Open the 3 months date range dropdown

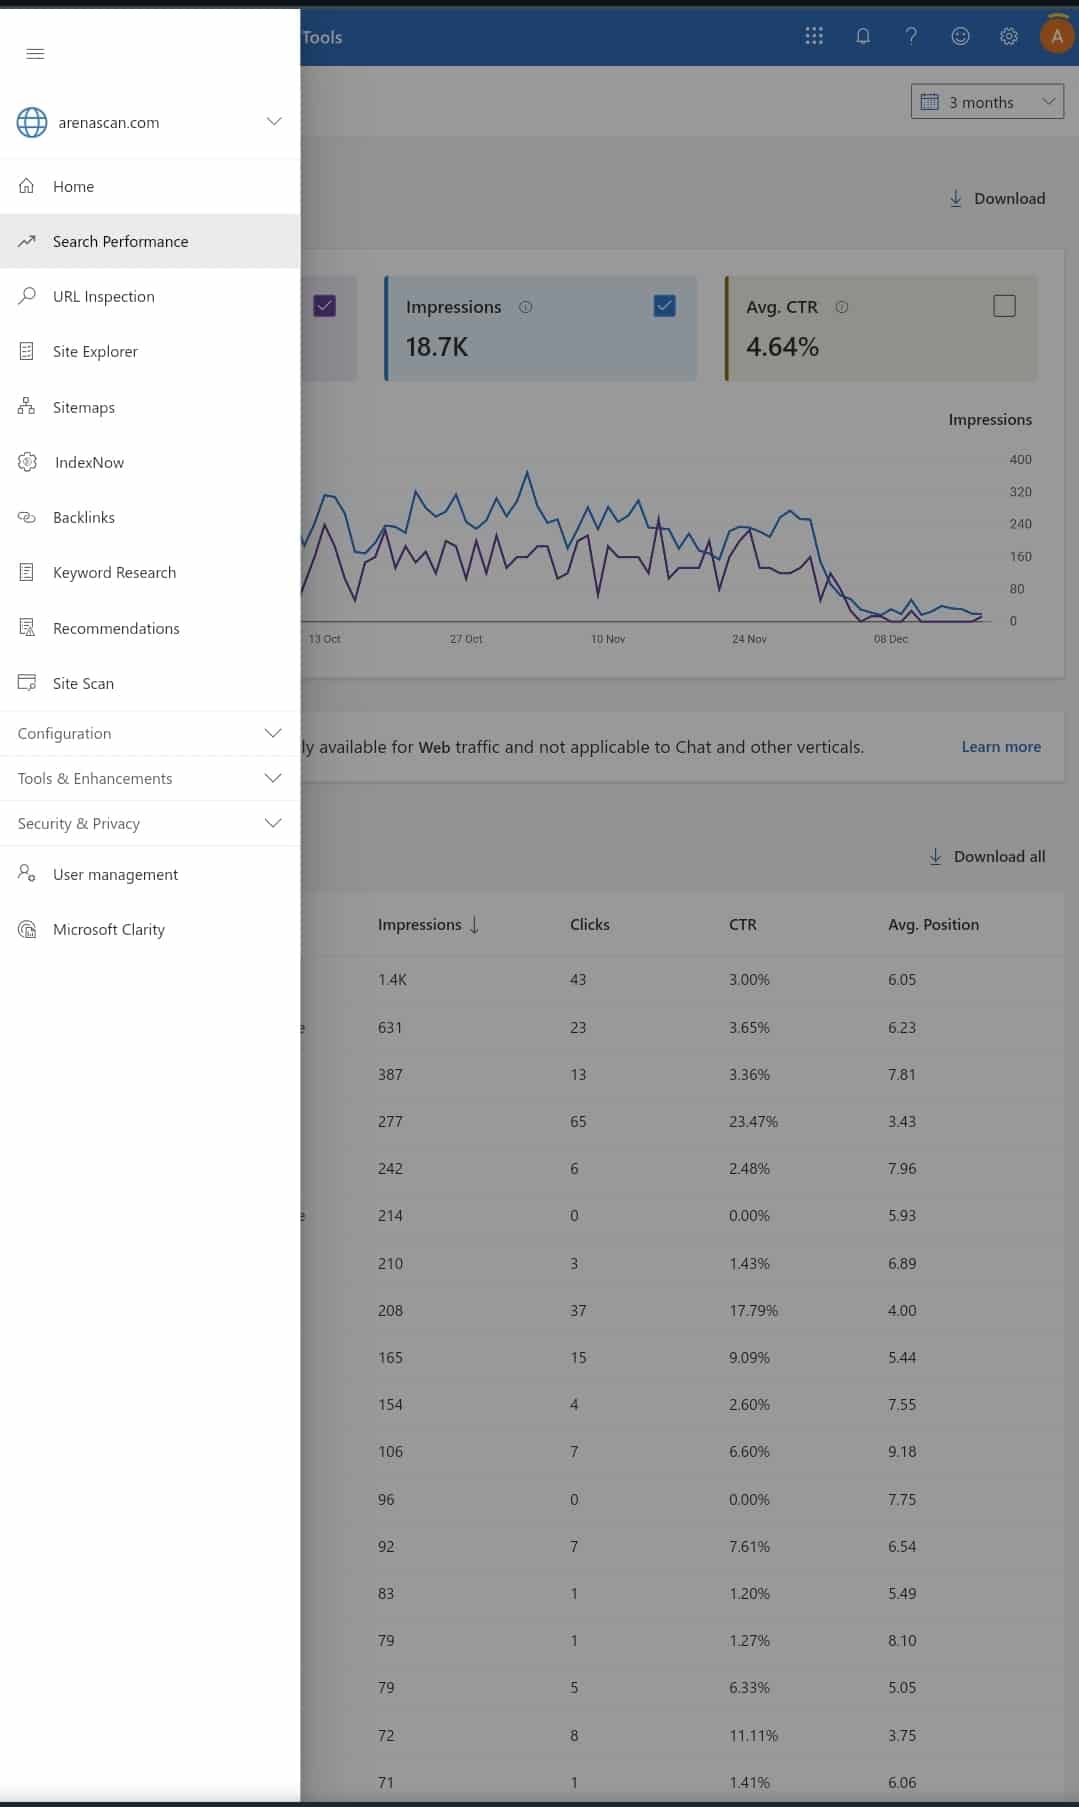tap(986, 102)
